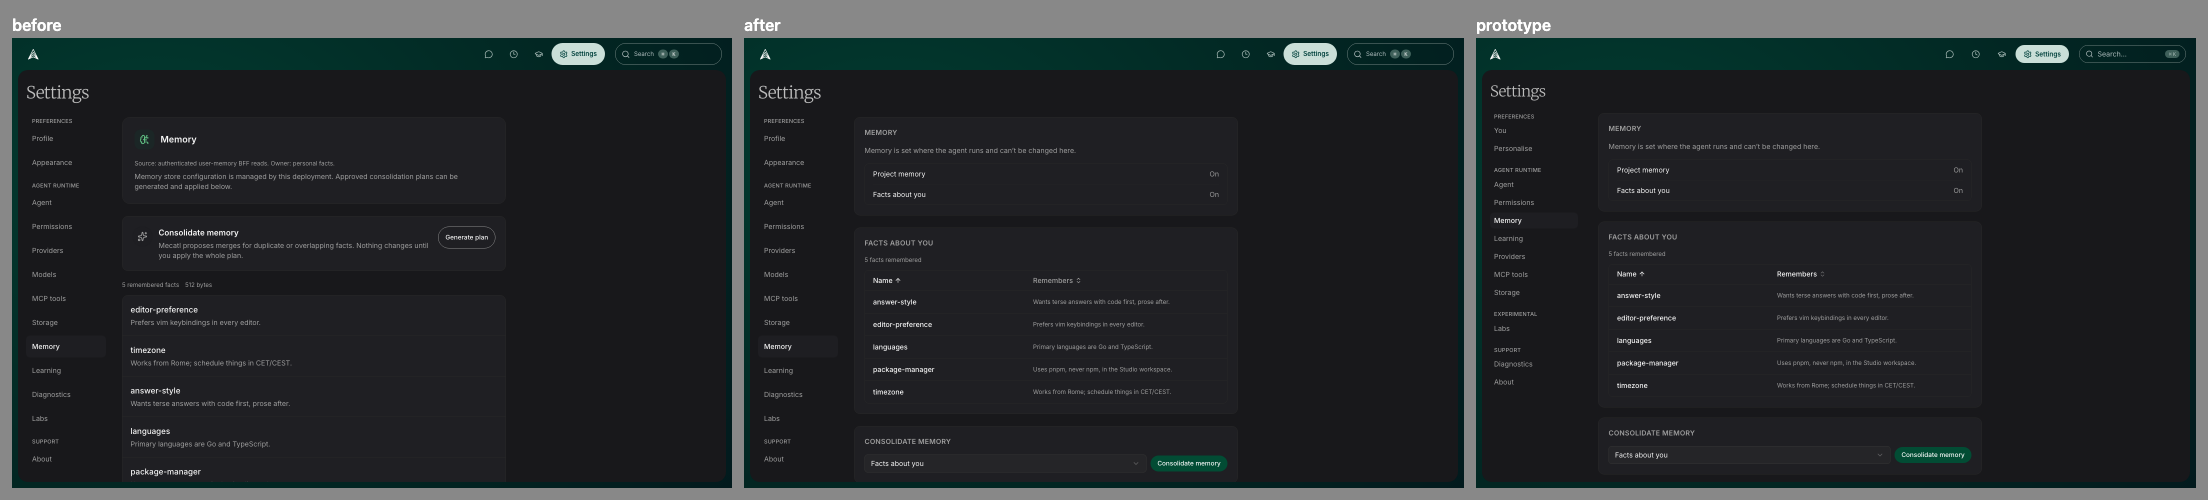
Task: Select answer-style row in after panel
Action: tap(1046, 302)
